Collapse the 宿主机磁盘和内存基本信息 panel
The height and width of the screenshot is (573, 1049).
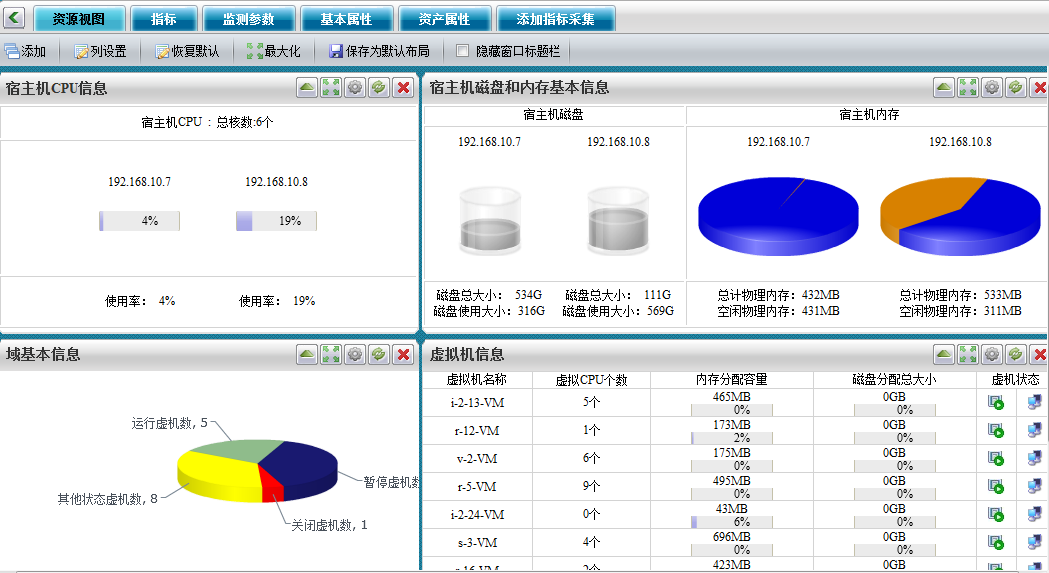click(944, 88)
